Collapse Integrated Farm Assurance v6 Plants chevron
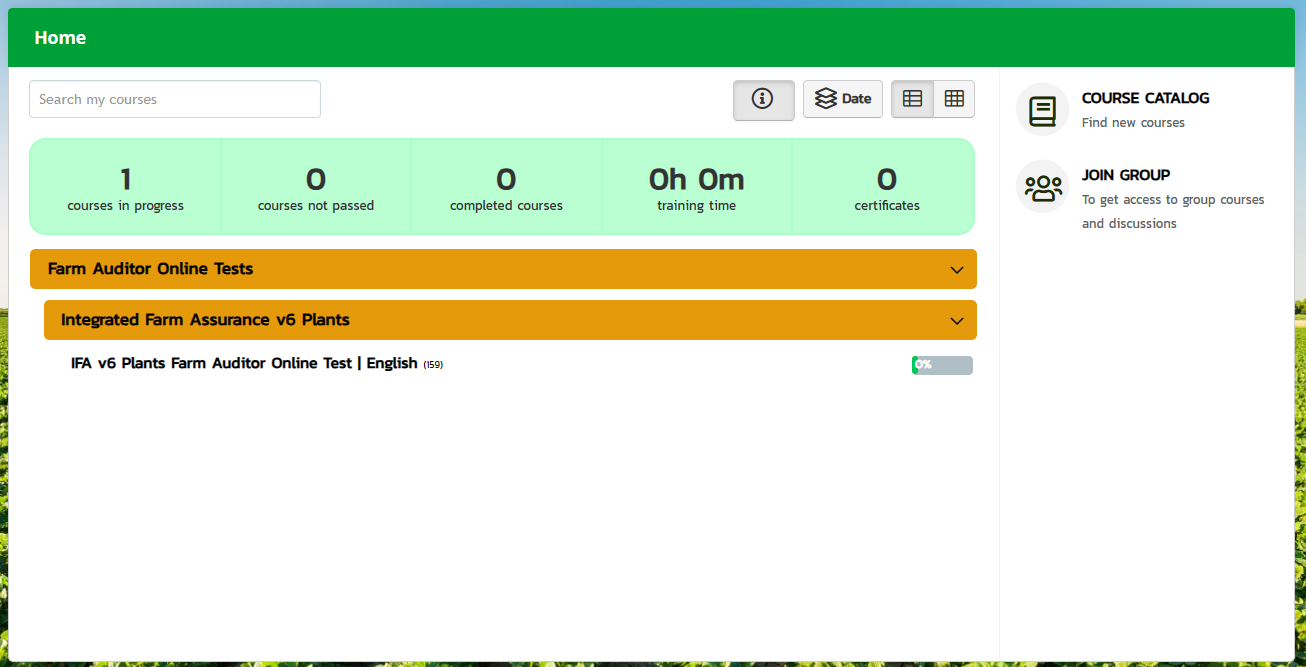This screenshot has height=667, width=1306. [x=957, y=321]
